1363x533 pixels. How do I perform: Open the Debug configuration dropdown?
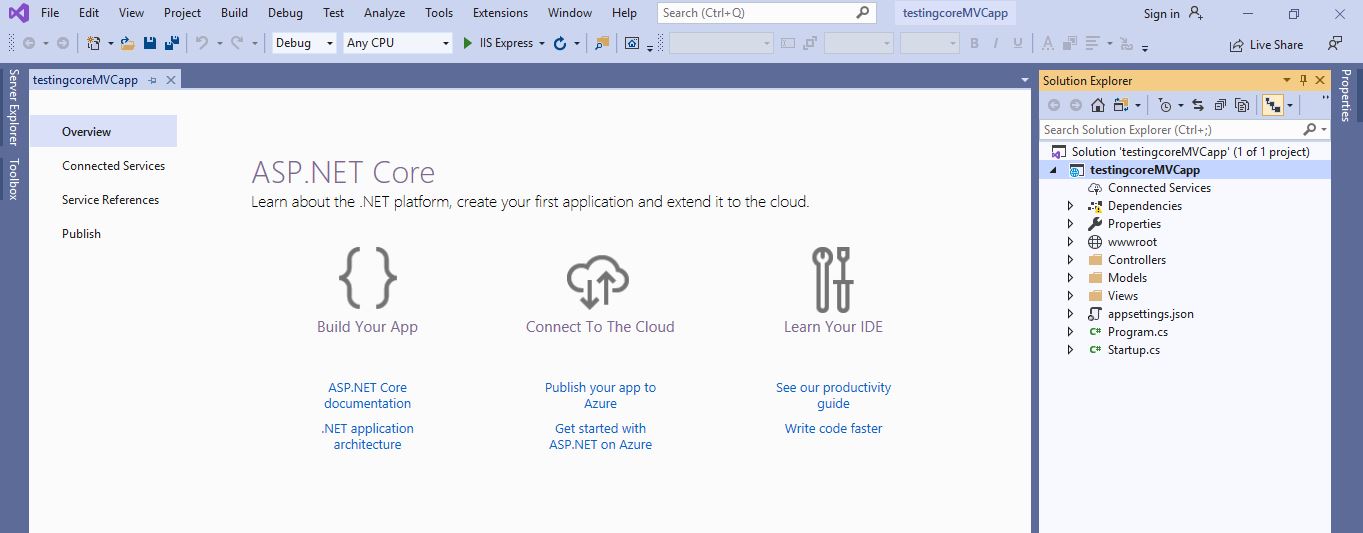(330, 43)
